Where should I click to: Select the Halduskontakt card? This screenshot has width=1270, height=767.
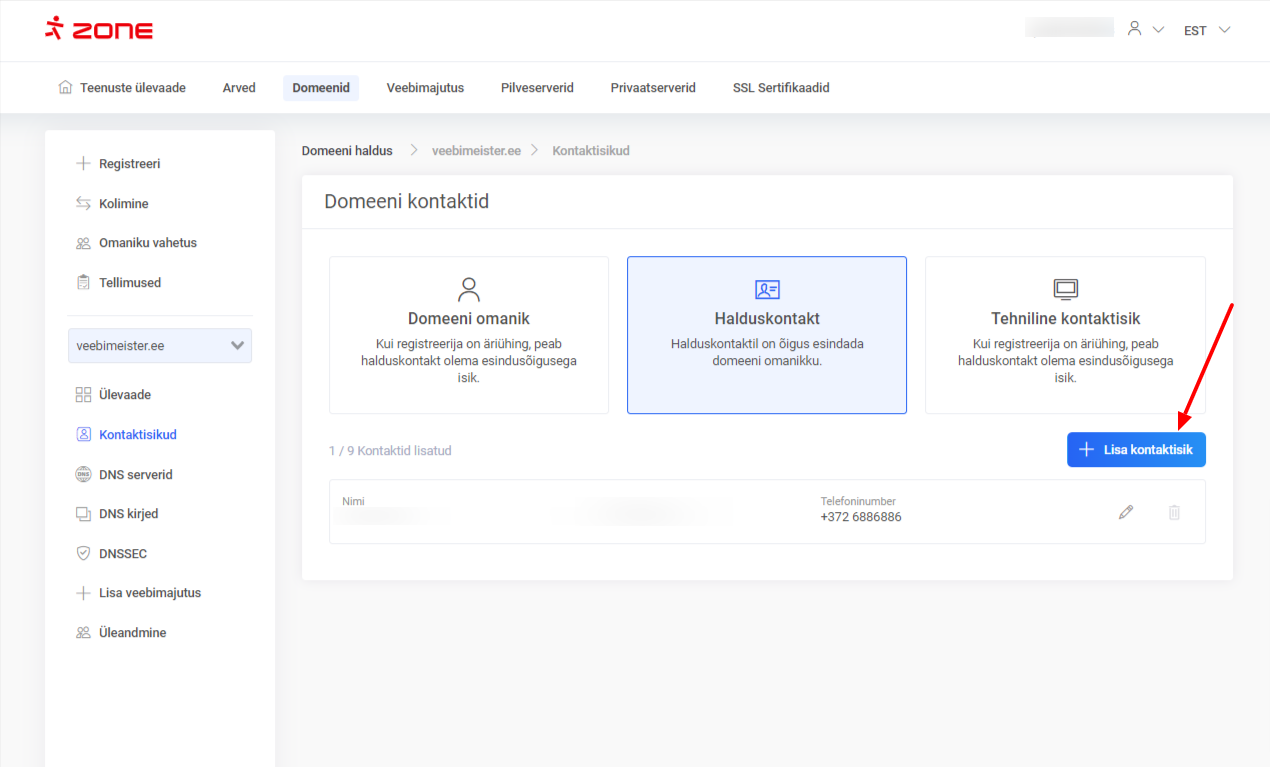click(x=766, y=335)
